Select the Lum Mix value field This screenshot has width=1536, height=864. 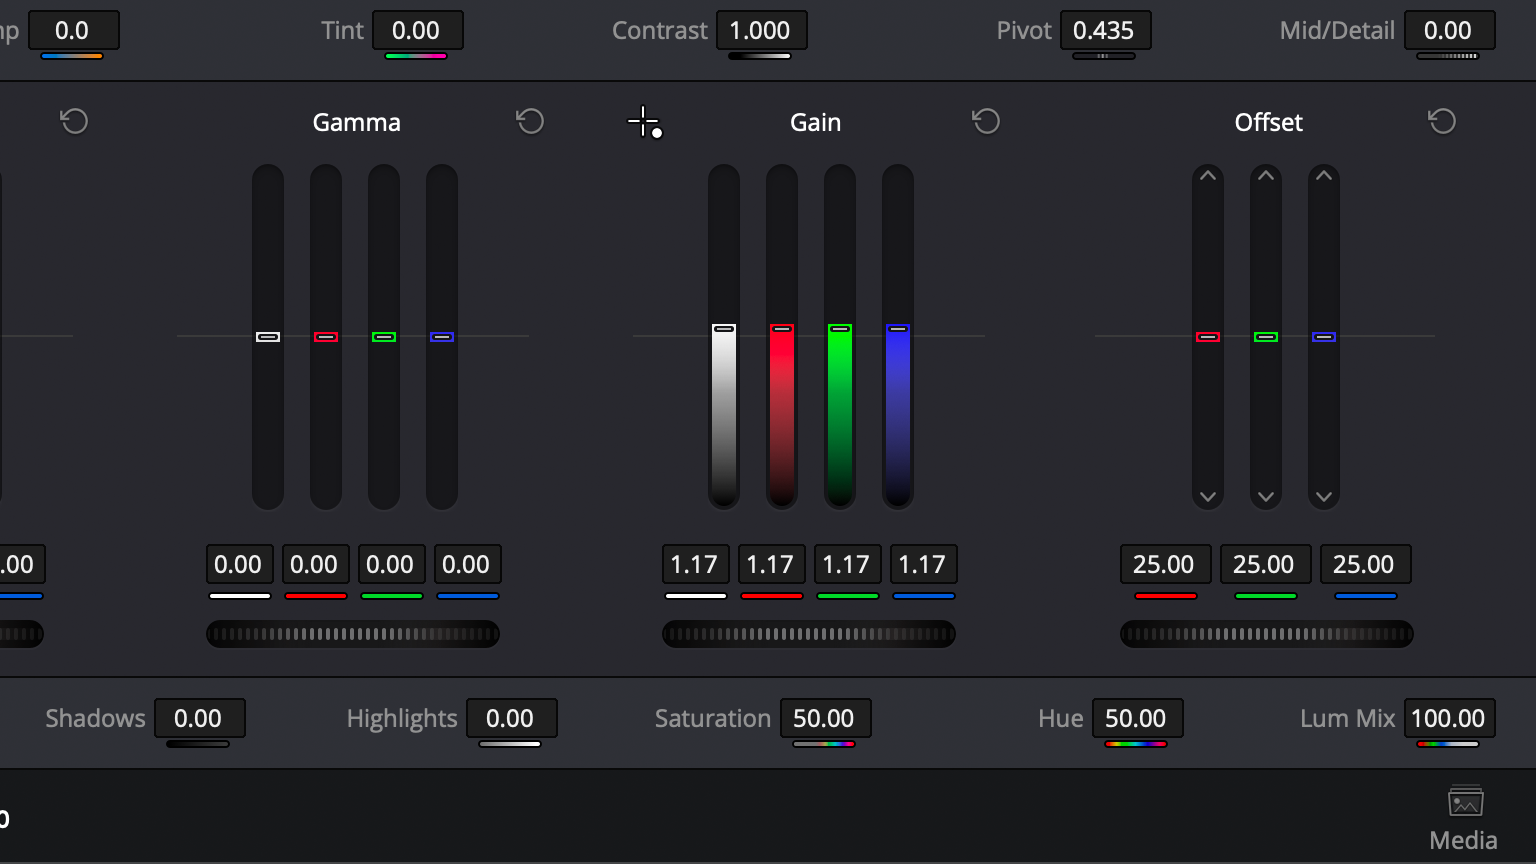click(x=1448, y=718)
